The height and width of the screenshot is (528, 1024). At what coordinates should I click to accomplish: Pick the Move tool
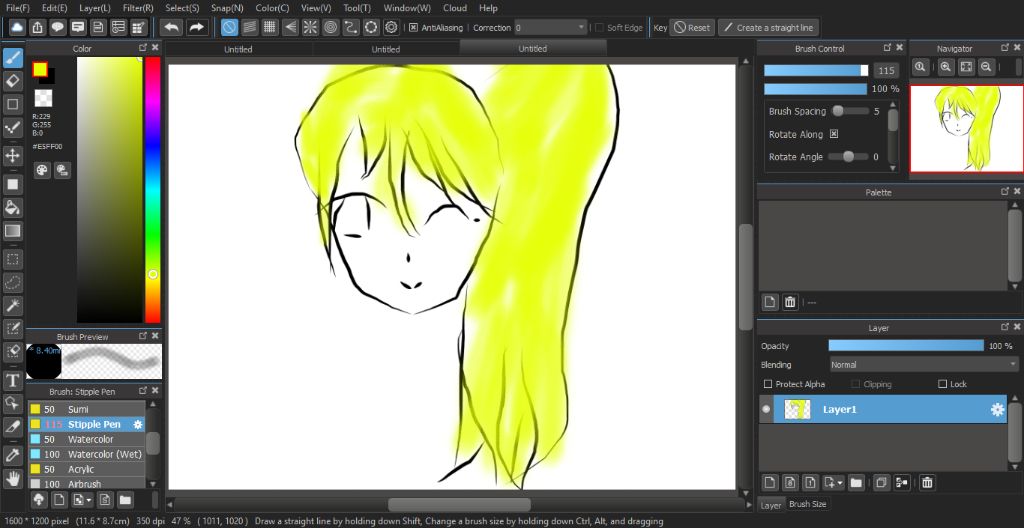[12, 156]
